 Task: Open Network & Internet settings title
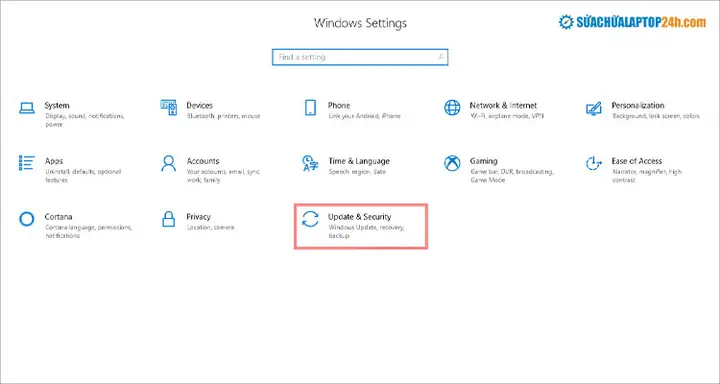(503, 105)
